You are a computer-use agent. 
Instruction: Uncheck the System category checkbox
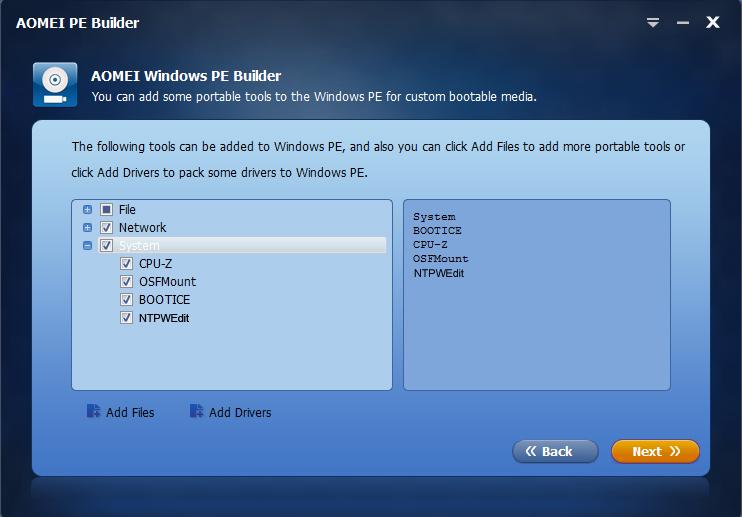tap(106, 245)
